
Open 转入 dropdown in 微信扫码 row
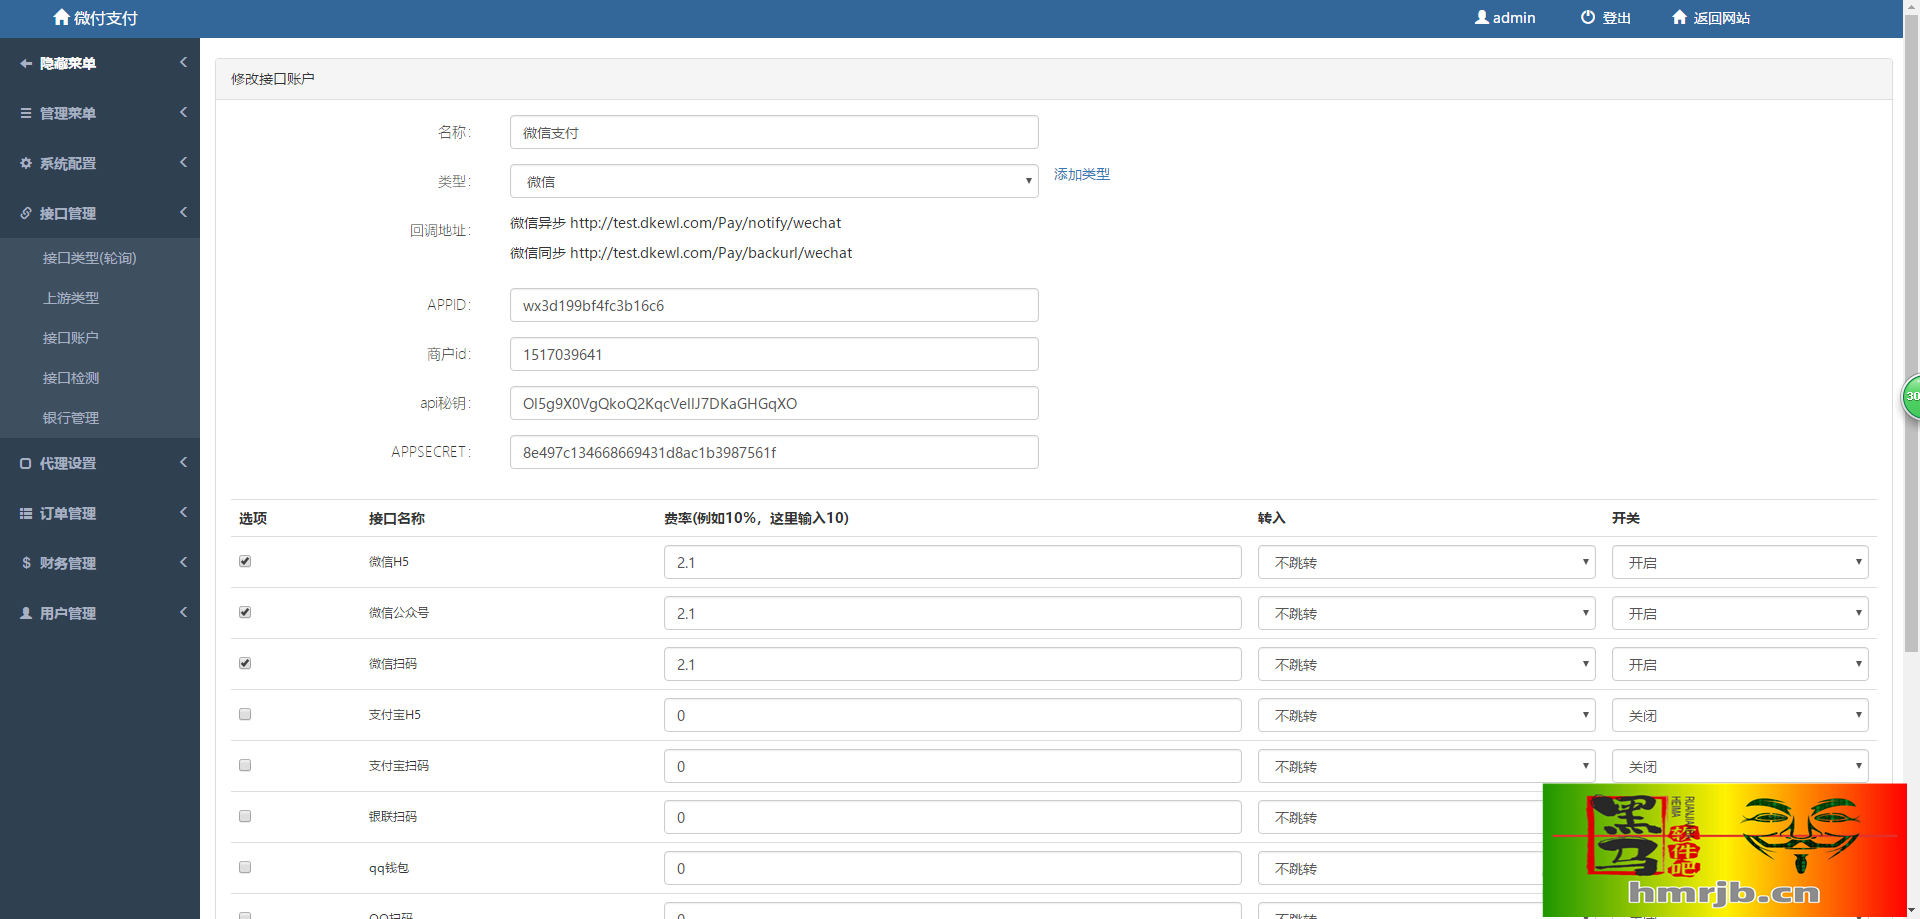click(x=1427, y=664)
